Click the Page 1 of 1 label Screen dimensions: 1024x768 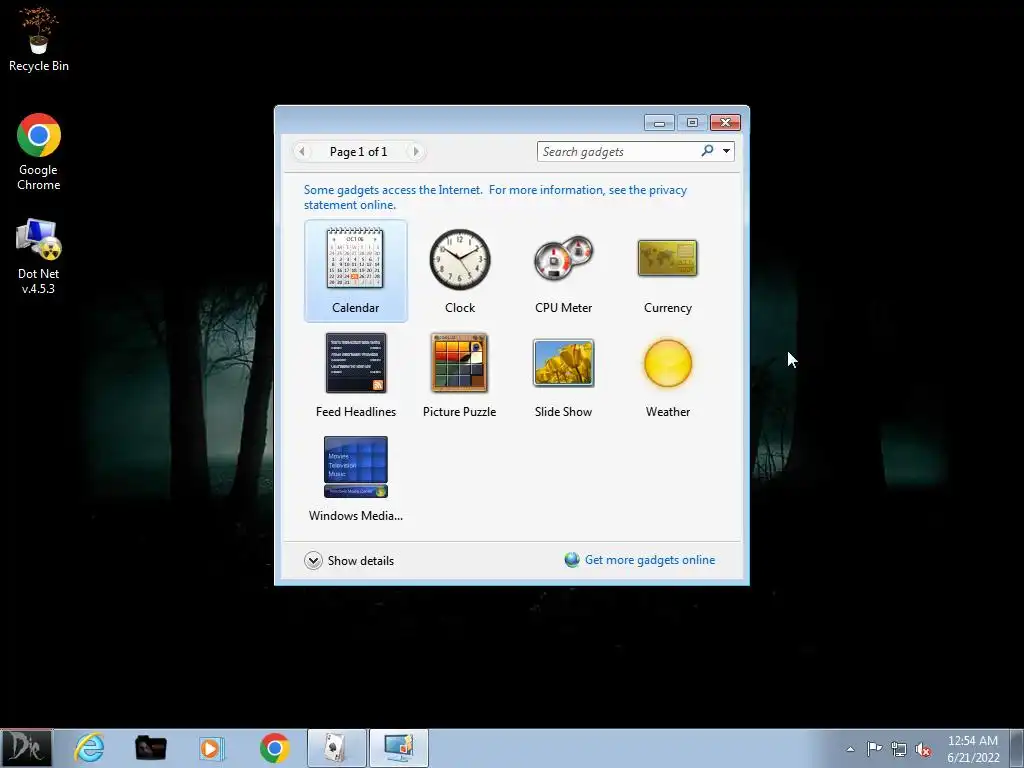point(359,152)
